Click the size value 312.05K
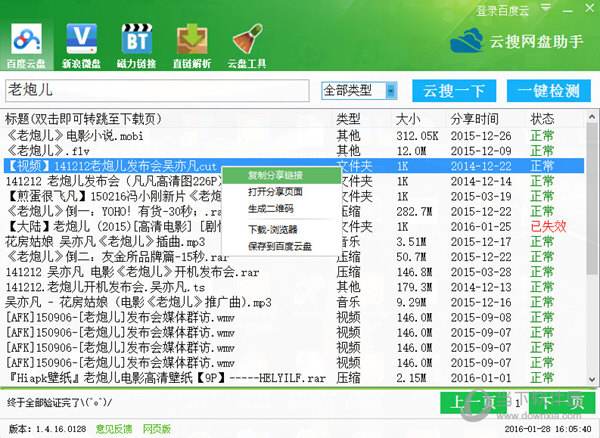This screenshot has width=600, height=438. 417,136
